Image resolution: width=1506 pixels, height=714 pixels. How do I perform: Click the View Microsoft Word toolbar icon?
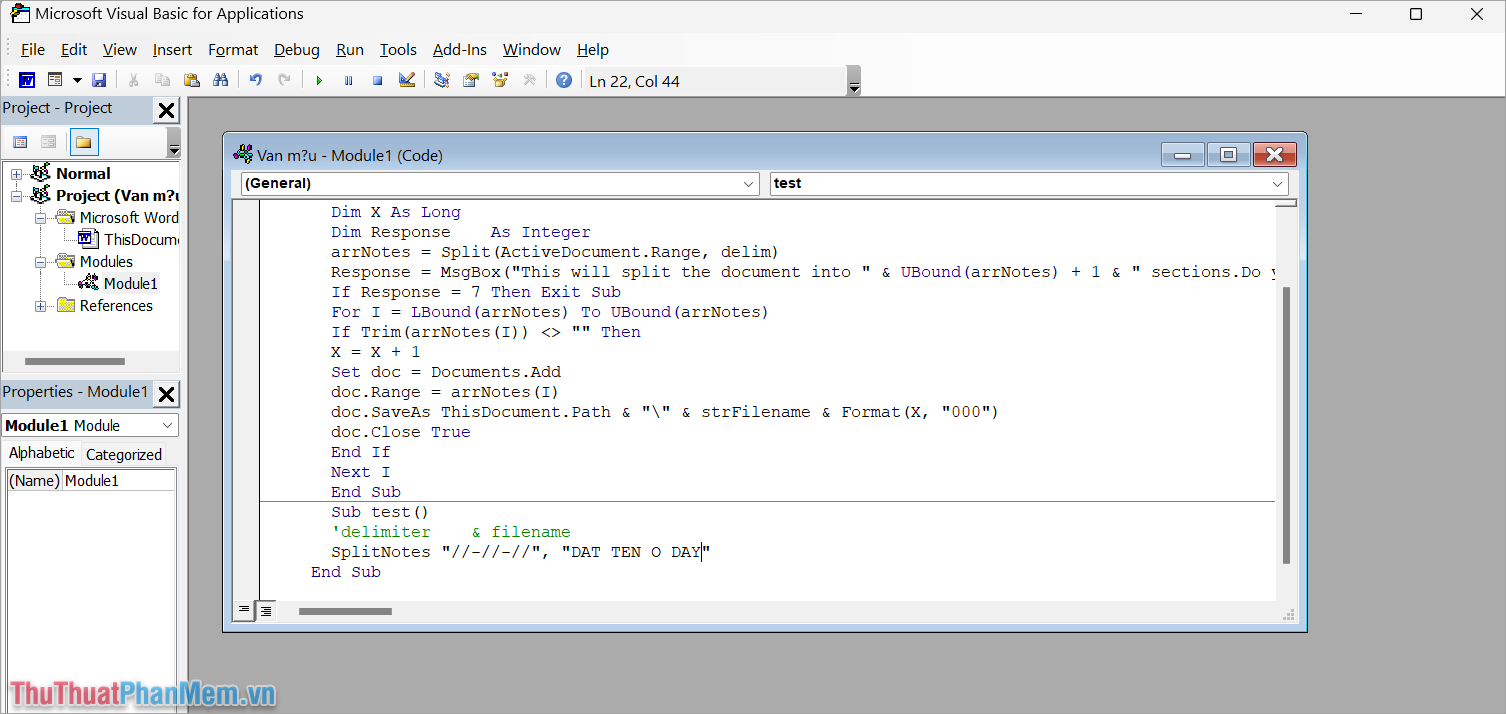(x=27, y=81)
